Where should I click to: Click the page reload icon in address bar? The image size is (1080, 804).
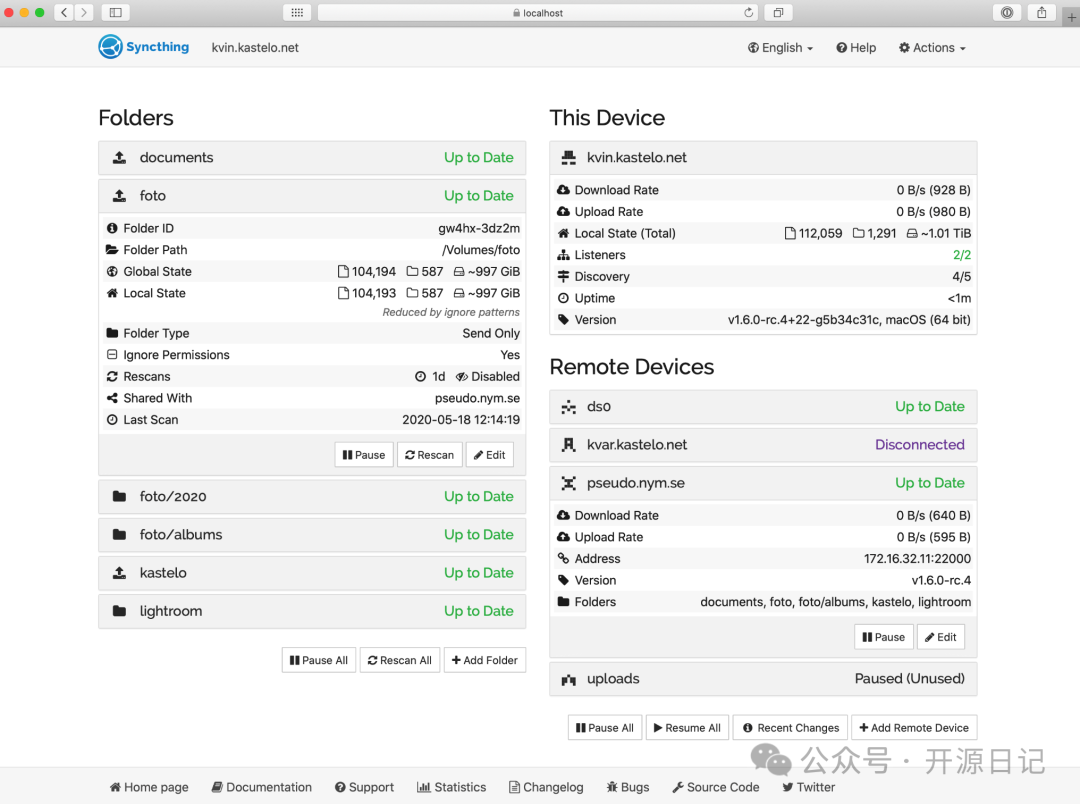(x=748, y=13)
